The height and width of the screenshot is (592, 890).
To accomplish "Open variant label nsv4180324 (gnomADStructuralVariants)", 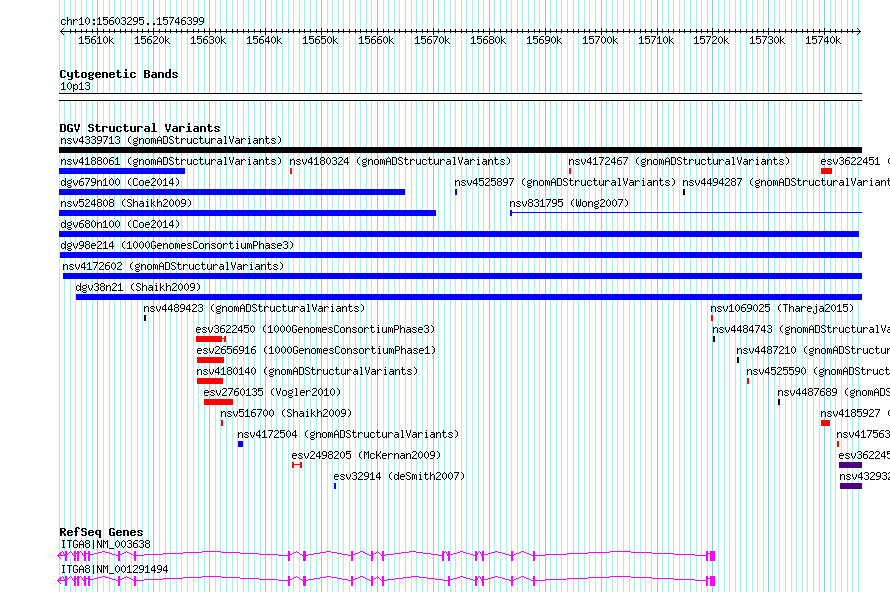I will tap(400, 161).
